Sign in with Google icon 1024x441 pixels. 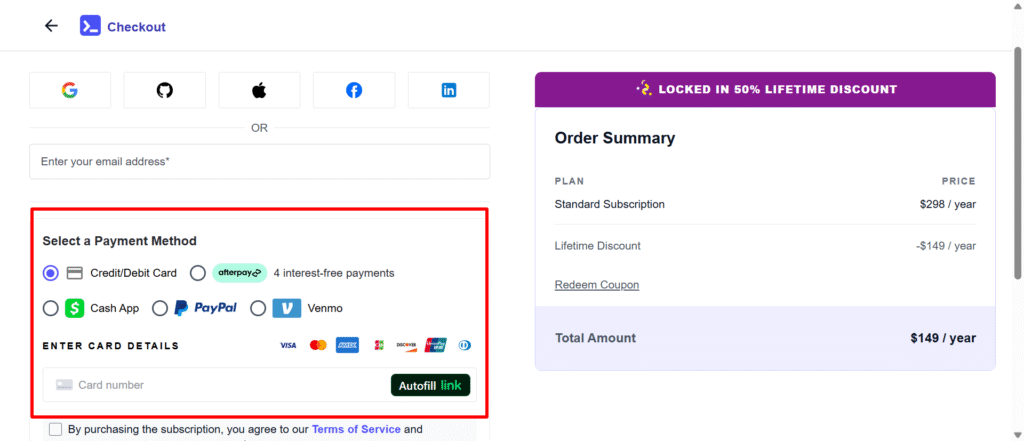(x=69, y=90)
